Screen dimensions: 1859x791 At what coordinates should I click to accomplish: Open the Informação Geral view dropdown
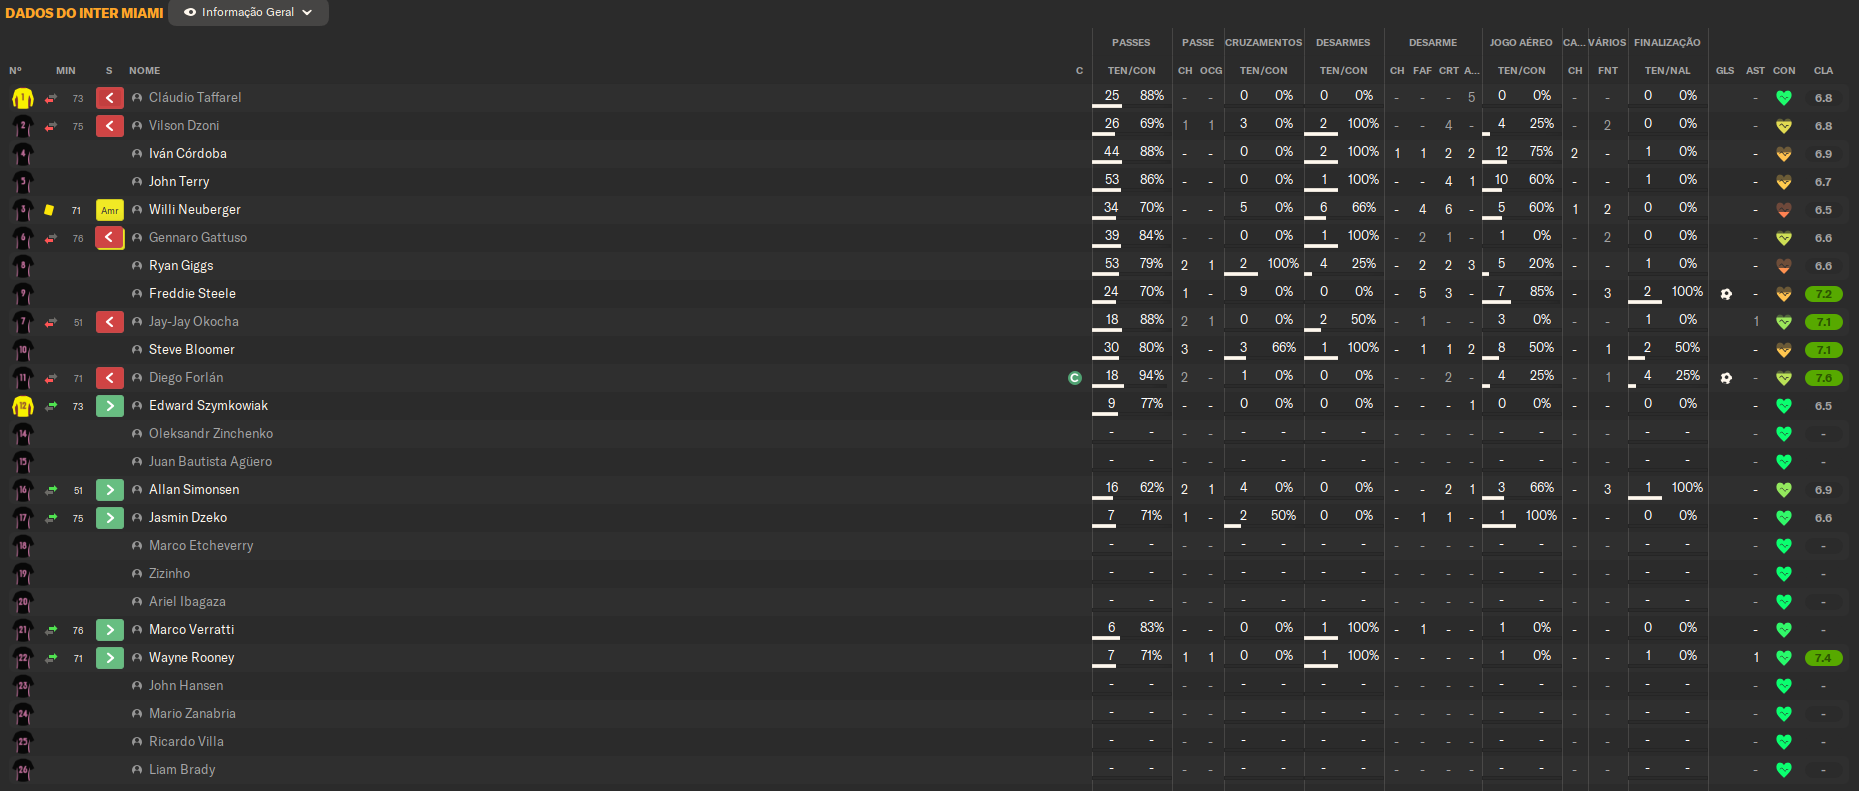tap(248, 13)
